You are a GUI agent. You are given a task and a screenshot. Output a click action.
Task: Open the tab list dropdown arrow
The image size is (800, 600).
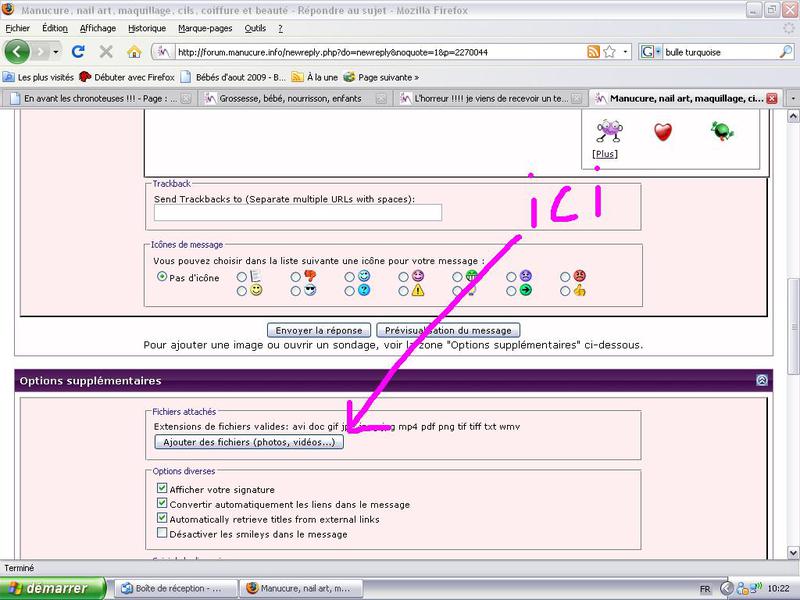point(792,98)
